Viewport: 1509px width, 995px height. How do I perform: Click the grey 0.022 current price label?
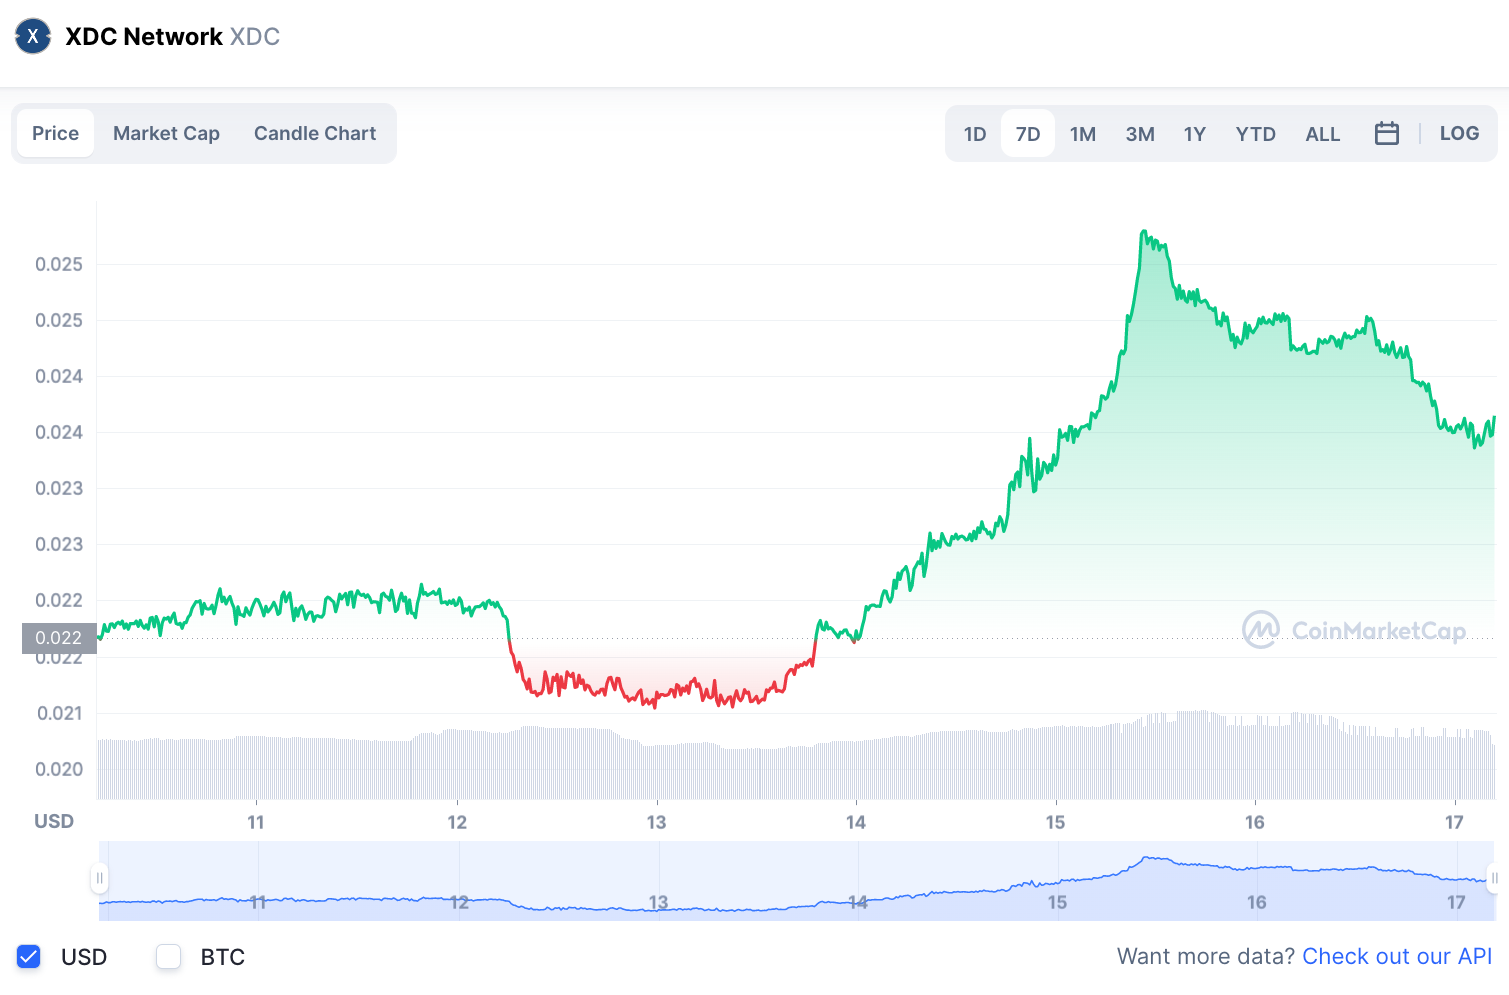point(59,638)
